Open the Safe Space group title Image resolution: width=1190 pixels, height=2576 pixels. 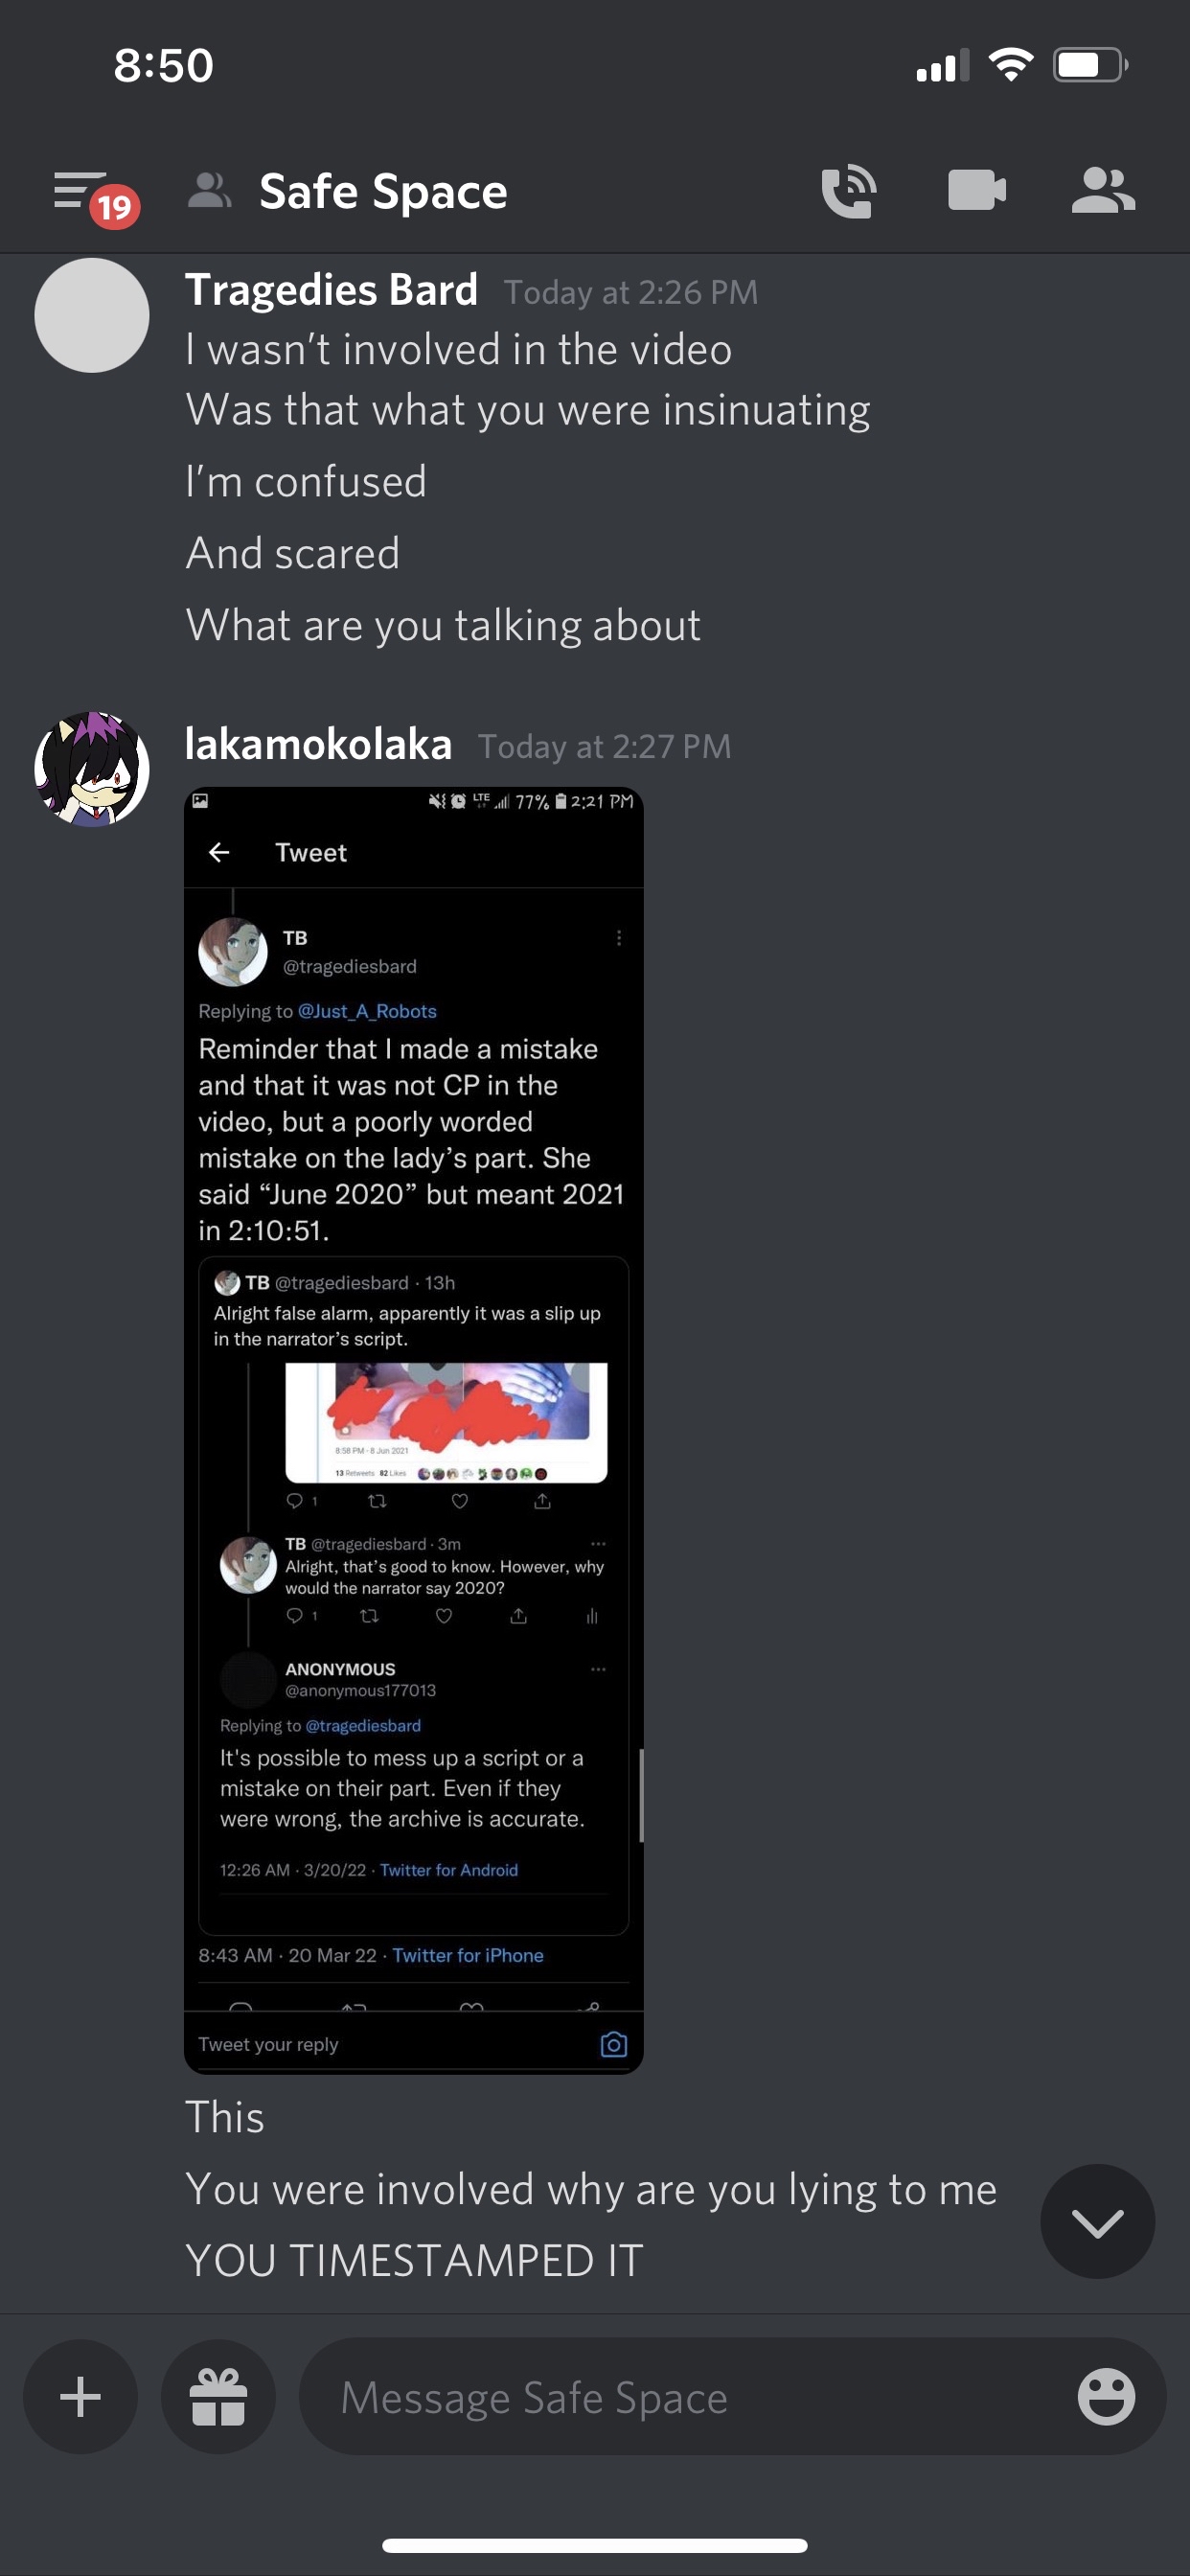[x=383, y=191]
